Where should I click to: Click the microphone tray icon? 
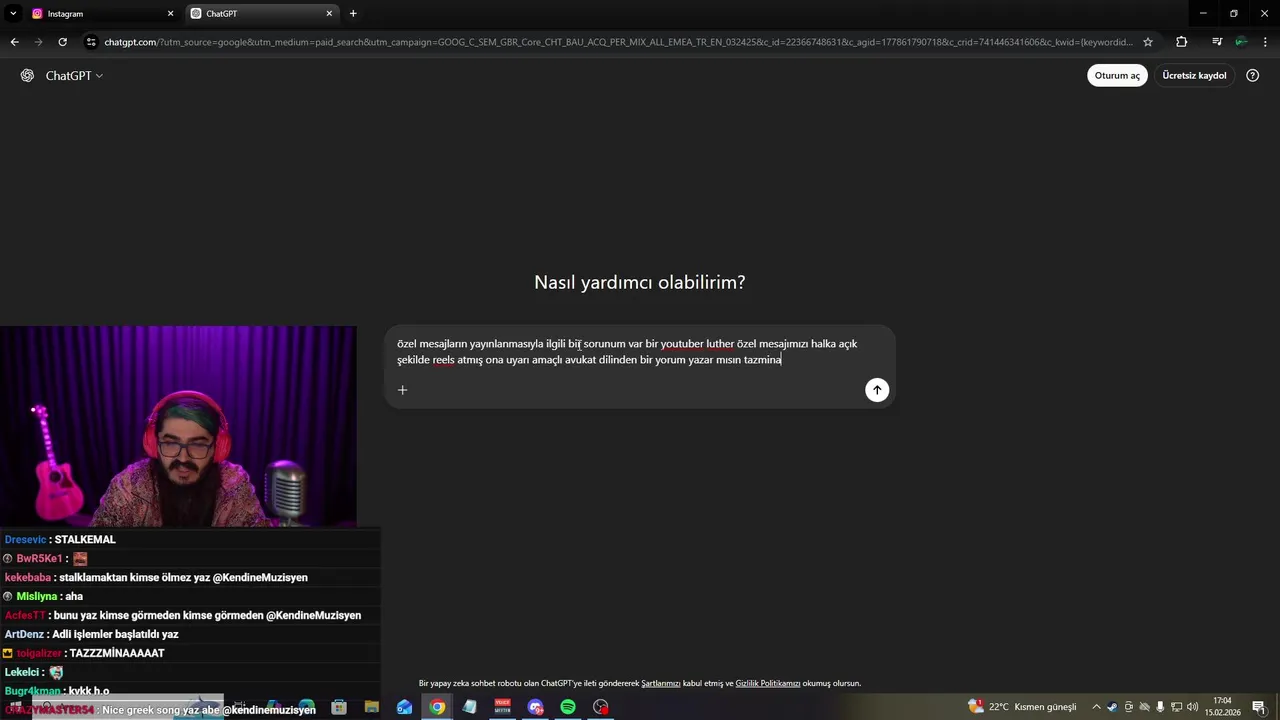[1160, 707]
